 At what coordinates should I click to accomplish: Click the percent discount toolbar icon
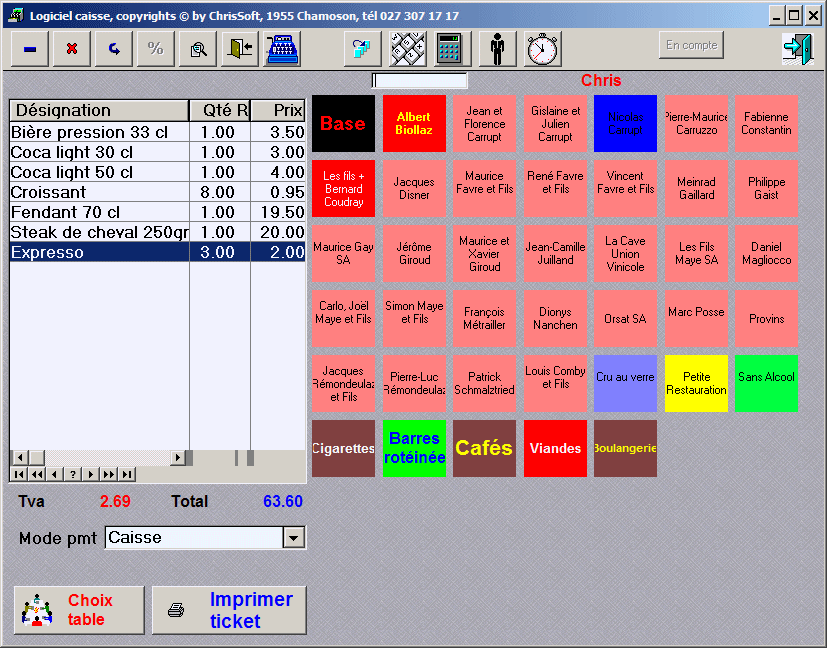click(x=156, y=49)
